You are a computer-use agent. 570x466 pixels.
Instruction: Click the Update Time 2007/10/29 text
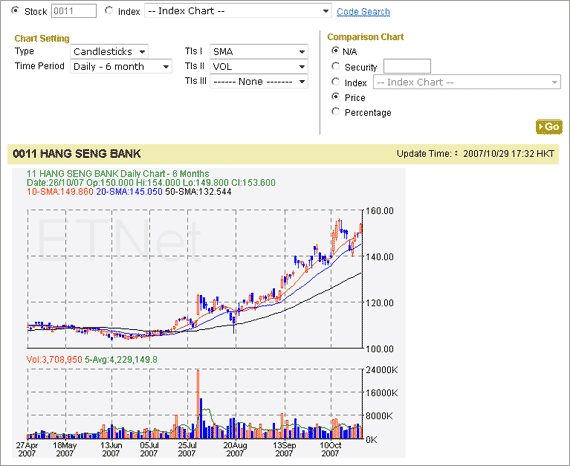pyautogui.click(x=475, y=154)
